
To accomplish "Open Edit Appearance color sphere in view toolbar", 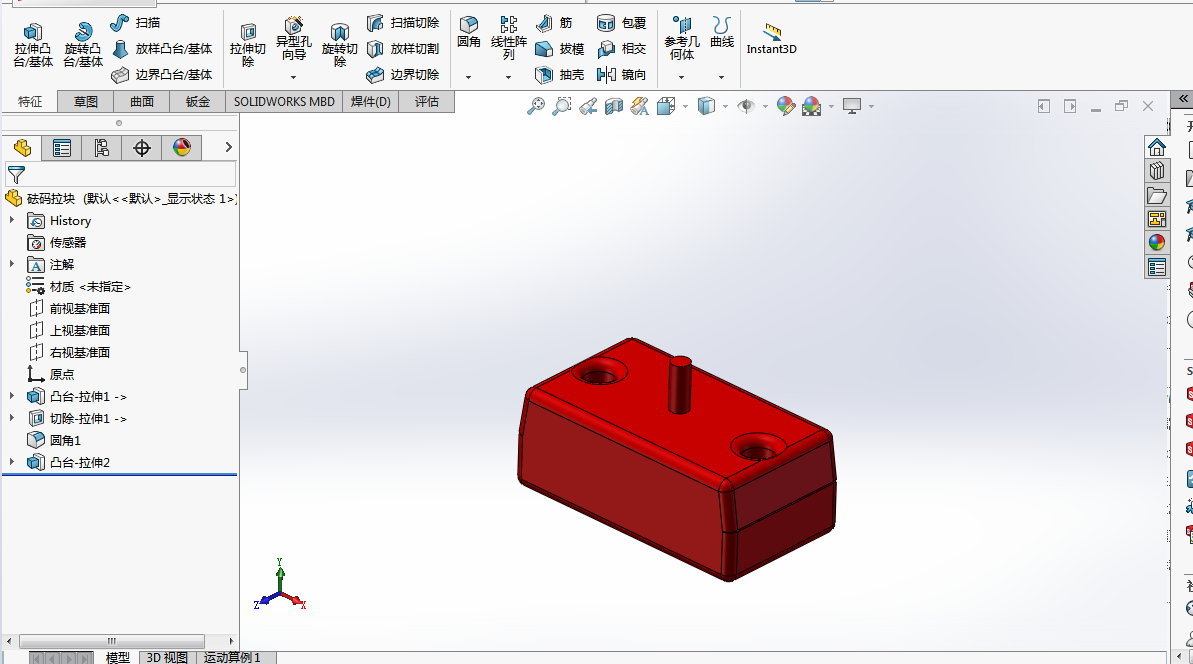I will [x=785, y=106].
